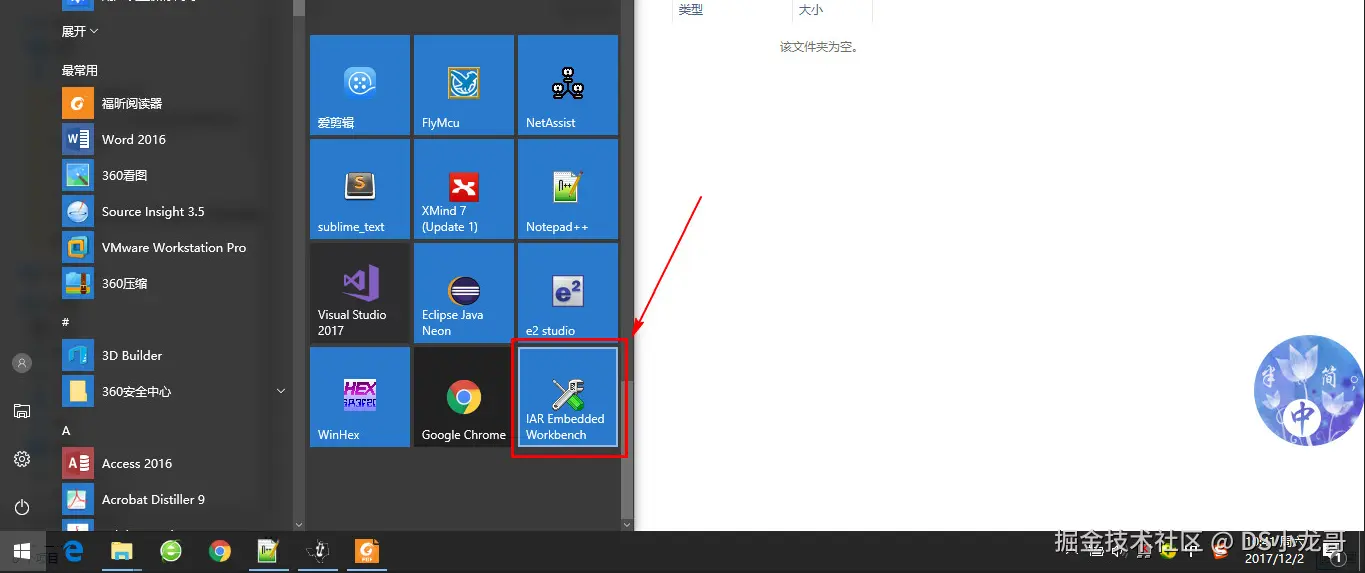Launch the NetAssist tile
Image resolution: width=1365 pixels, height=573 pixels.
click(568, 85)
